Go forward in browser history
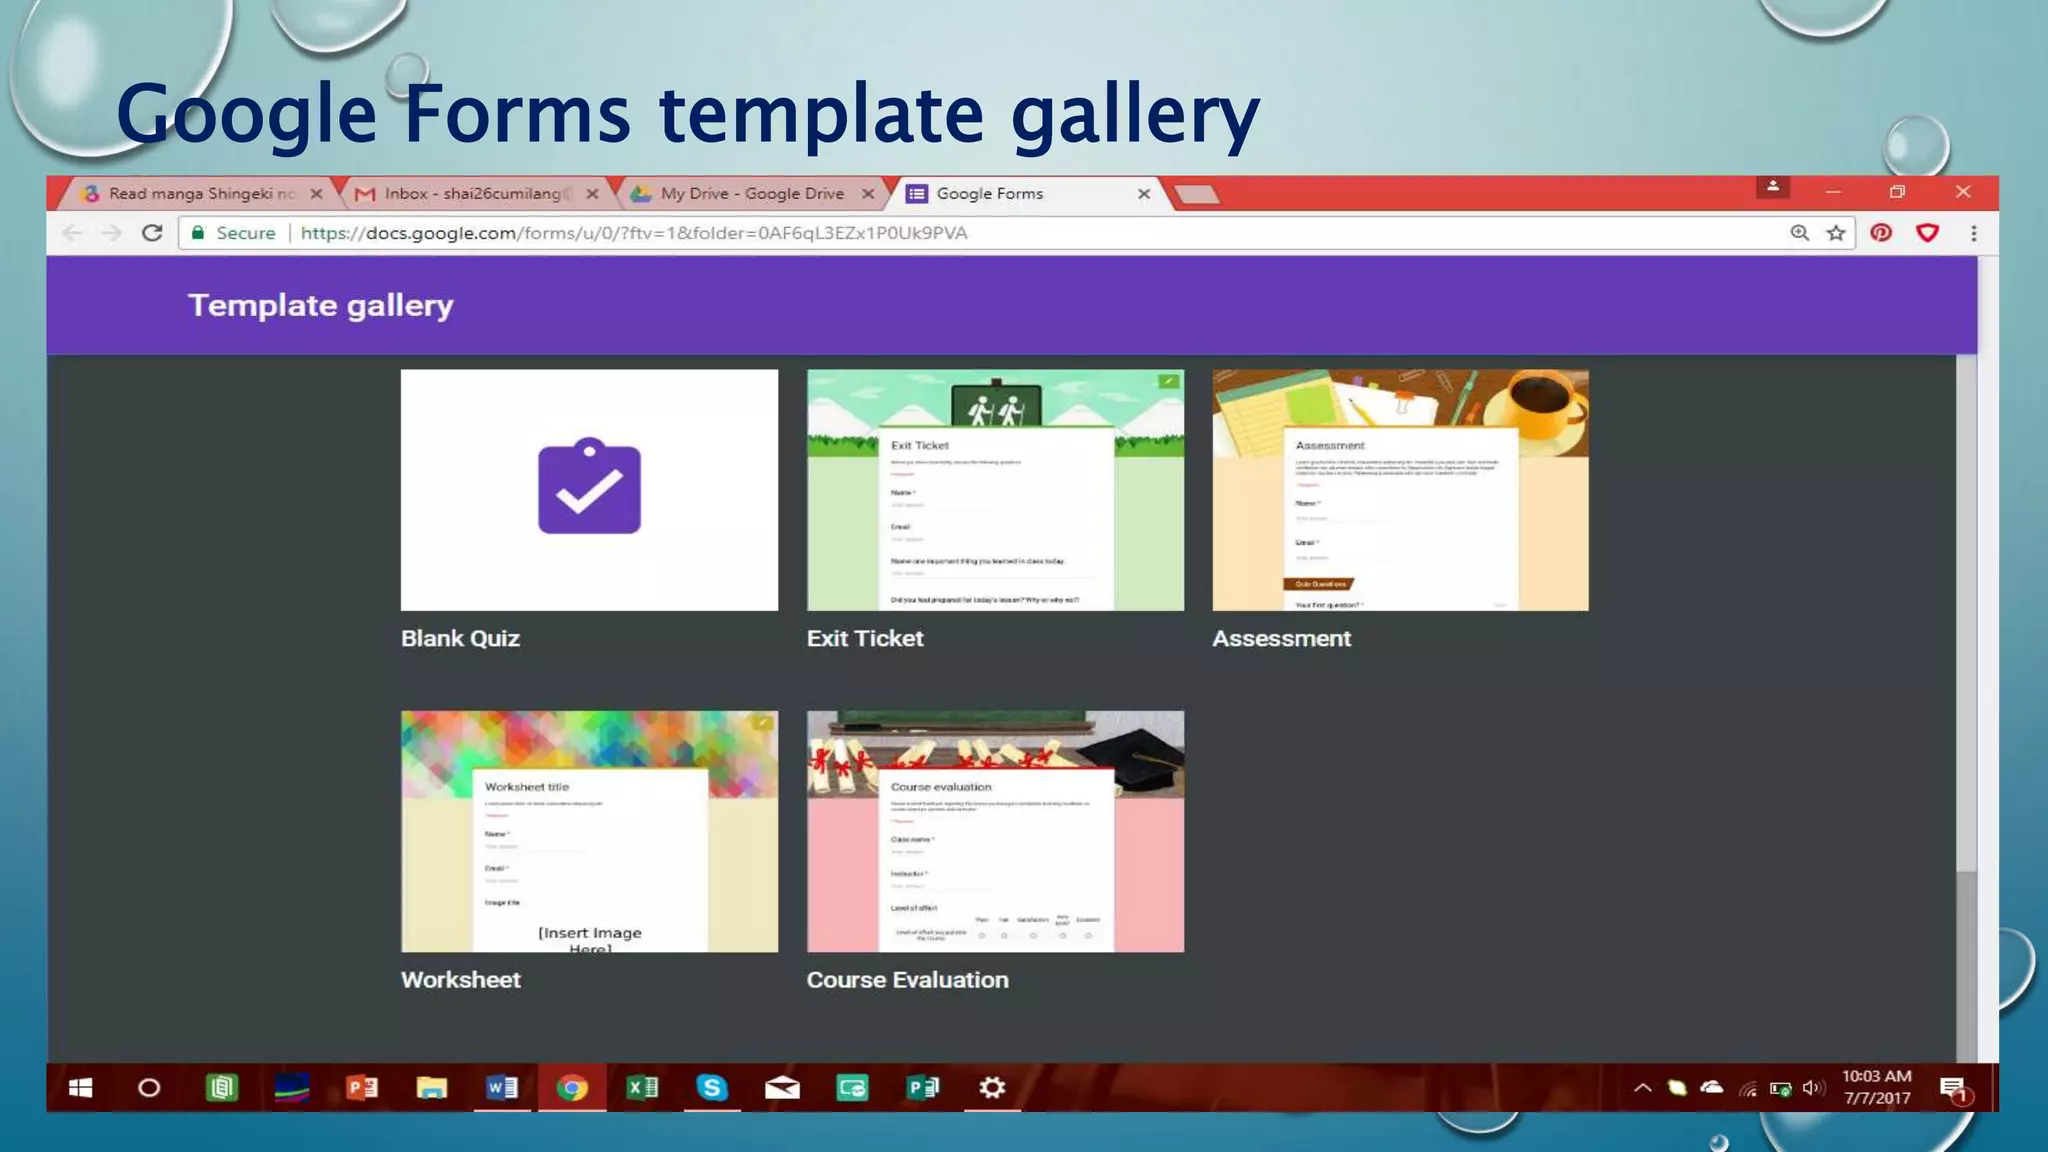 [x=112, y=233]
